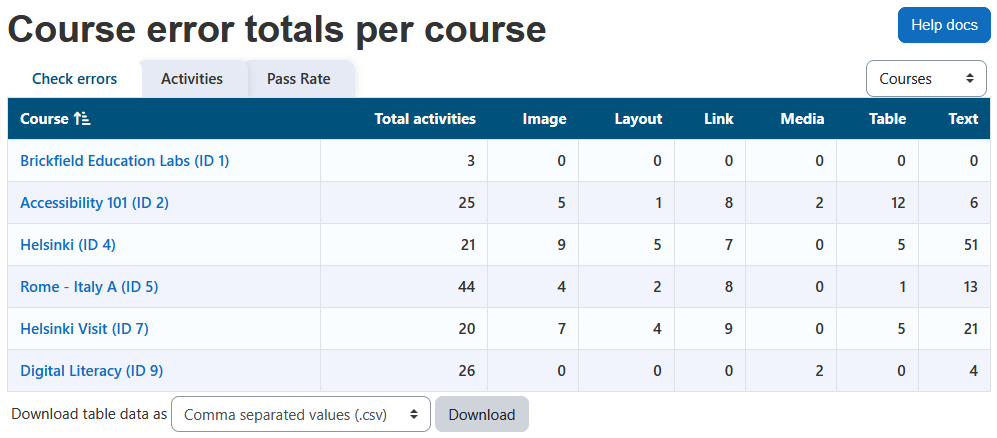This screenshot has width=997, height=438.
Task: Click the Layout column header
Action: click(638, 119)
